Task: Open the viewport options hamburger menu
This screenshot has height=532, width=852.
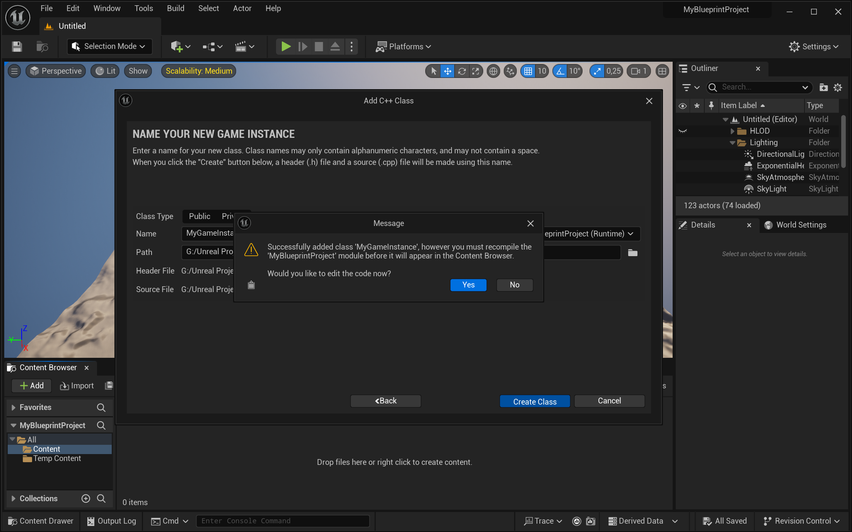Action: tap(14, 71)
